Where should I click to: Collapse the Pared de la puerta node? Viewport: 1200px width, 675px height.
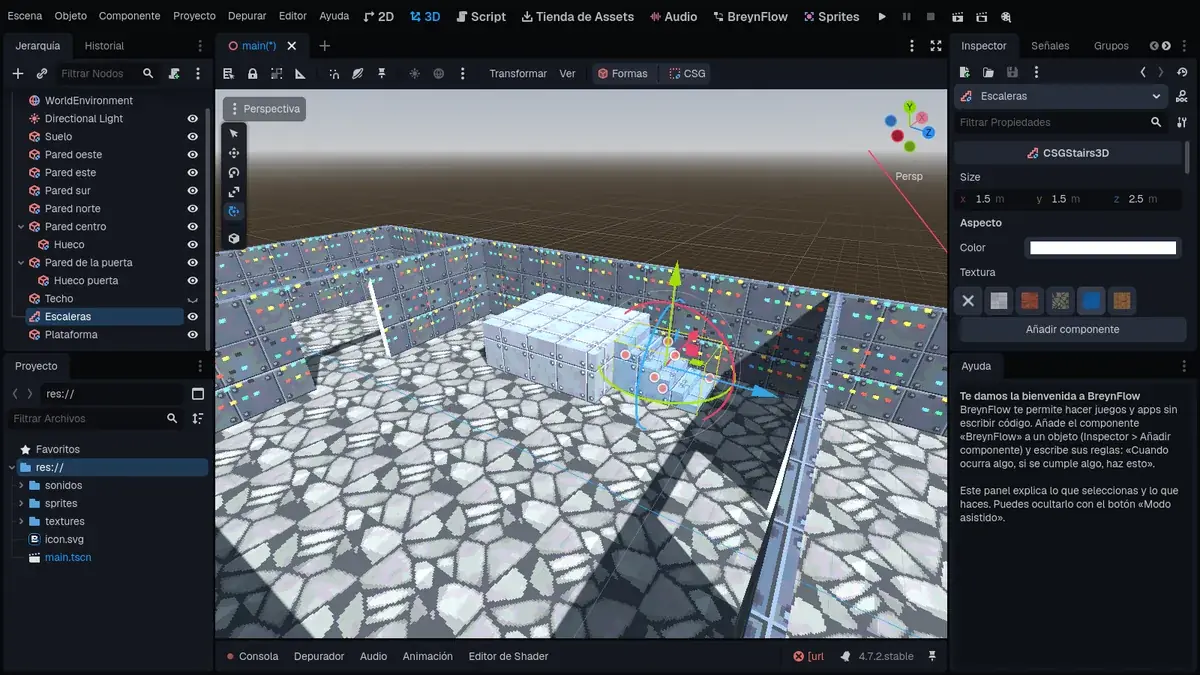21,263
